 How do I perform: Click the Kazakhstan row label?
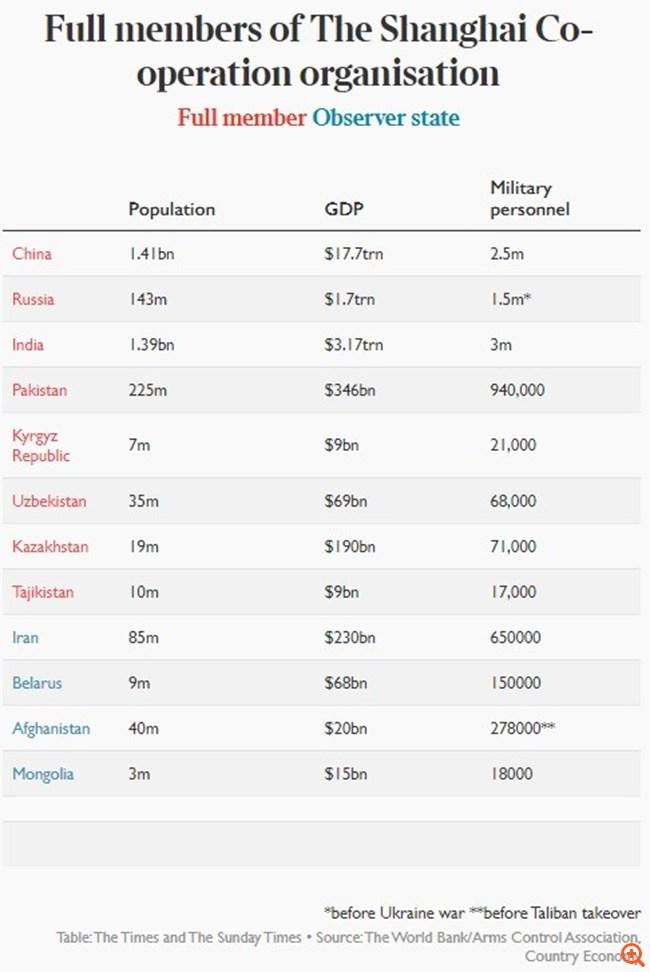point(50,546)
